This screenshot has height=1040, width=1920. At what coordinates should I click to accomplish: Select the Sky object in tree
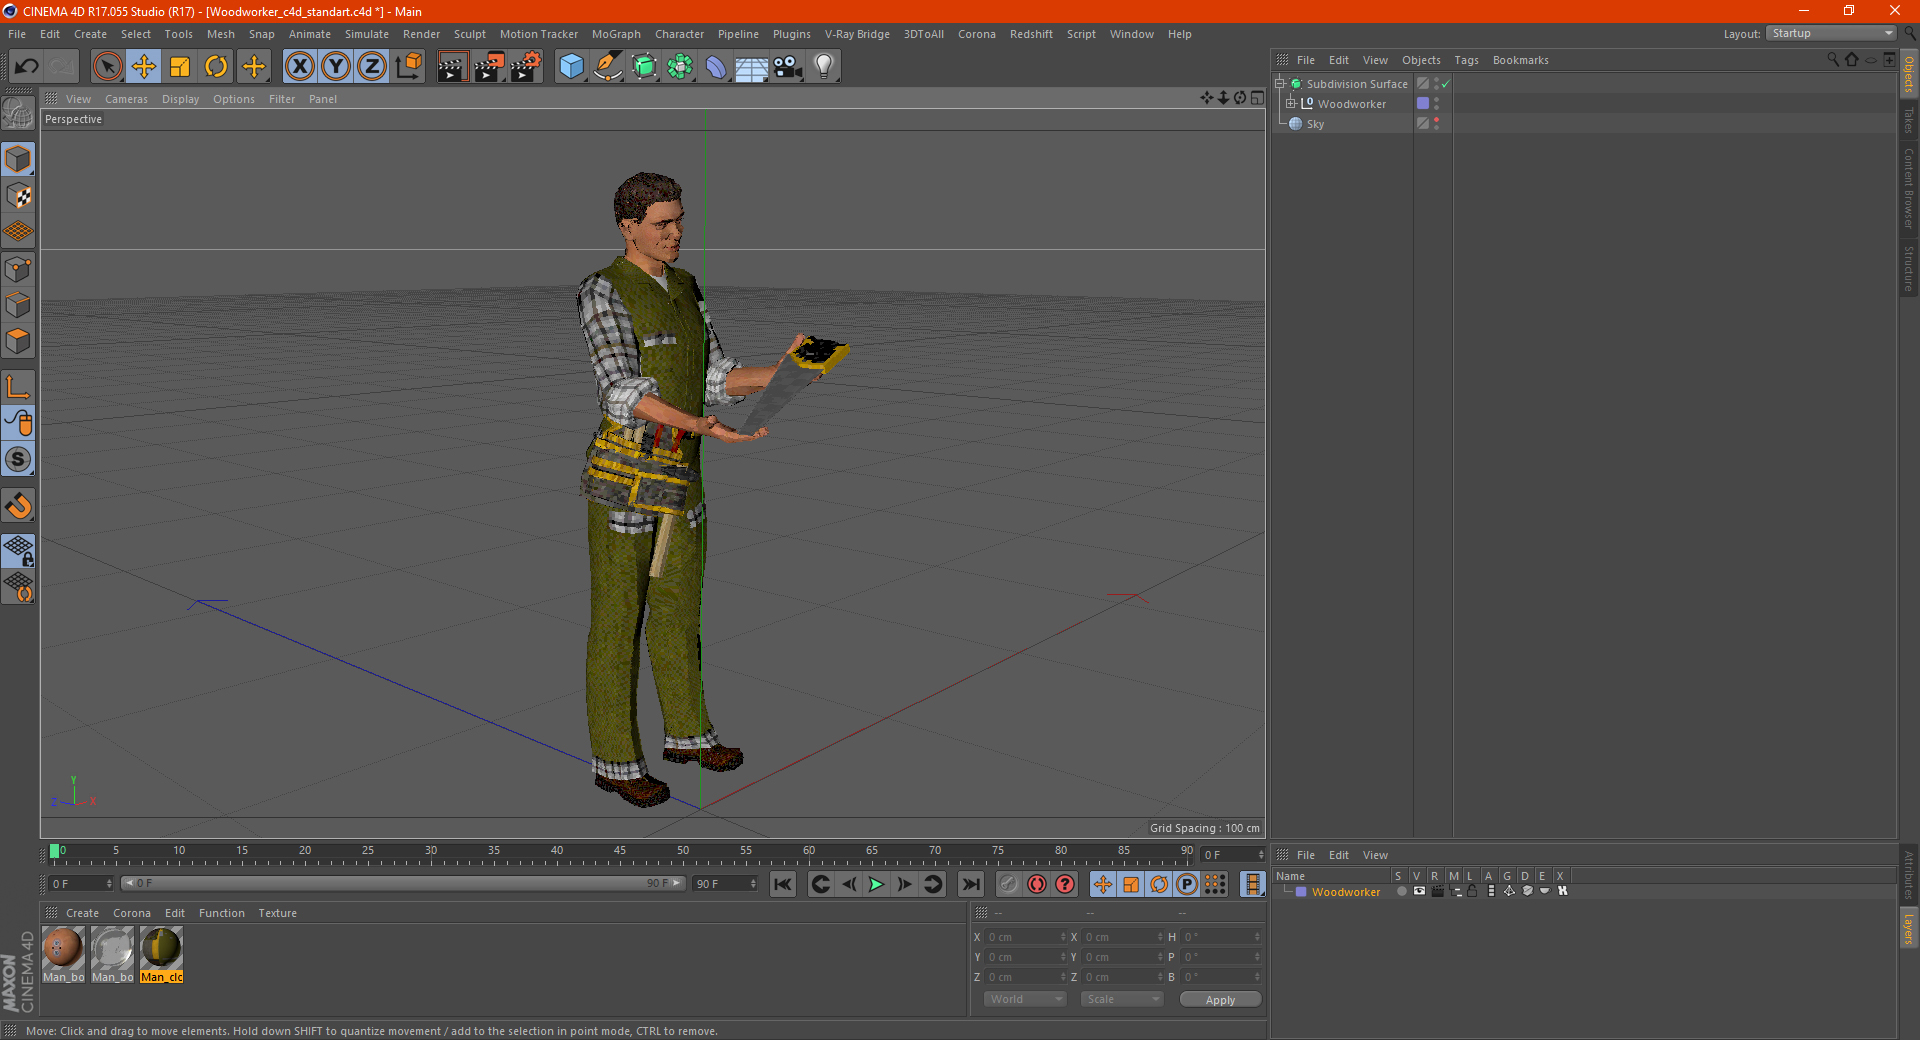[x=1315, y=124]
